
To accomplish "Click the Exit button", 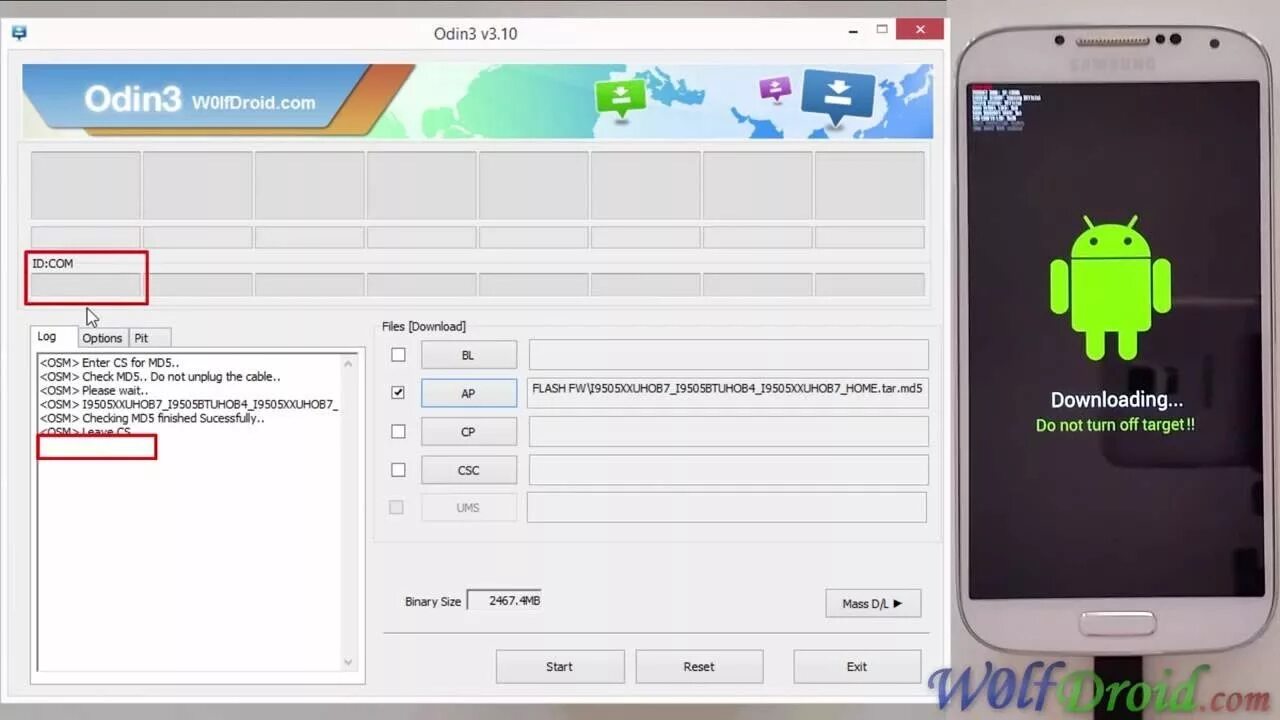I will click(857, 666).
